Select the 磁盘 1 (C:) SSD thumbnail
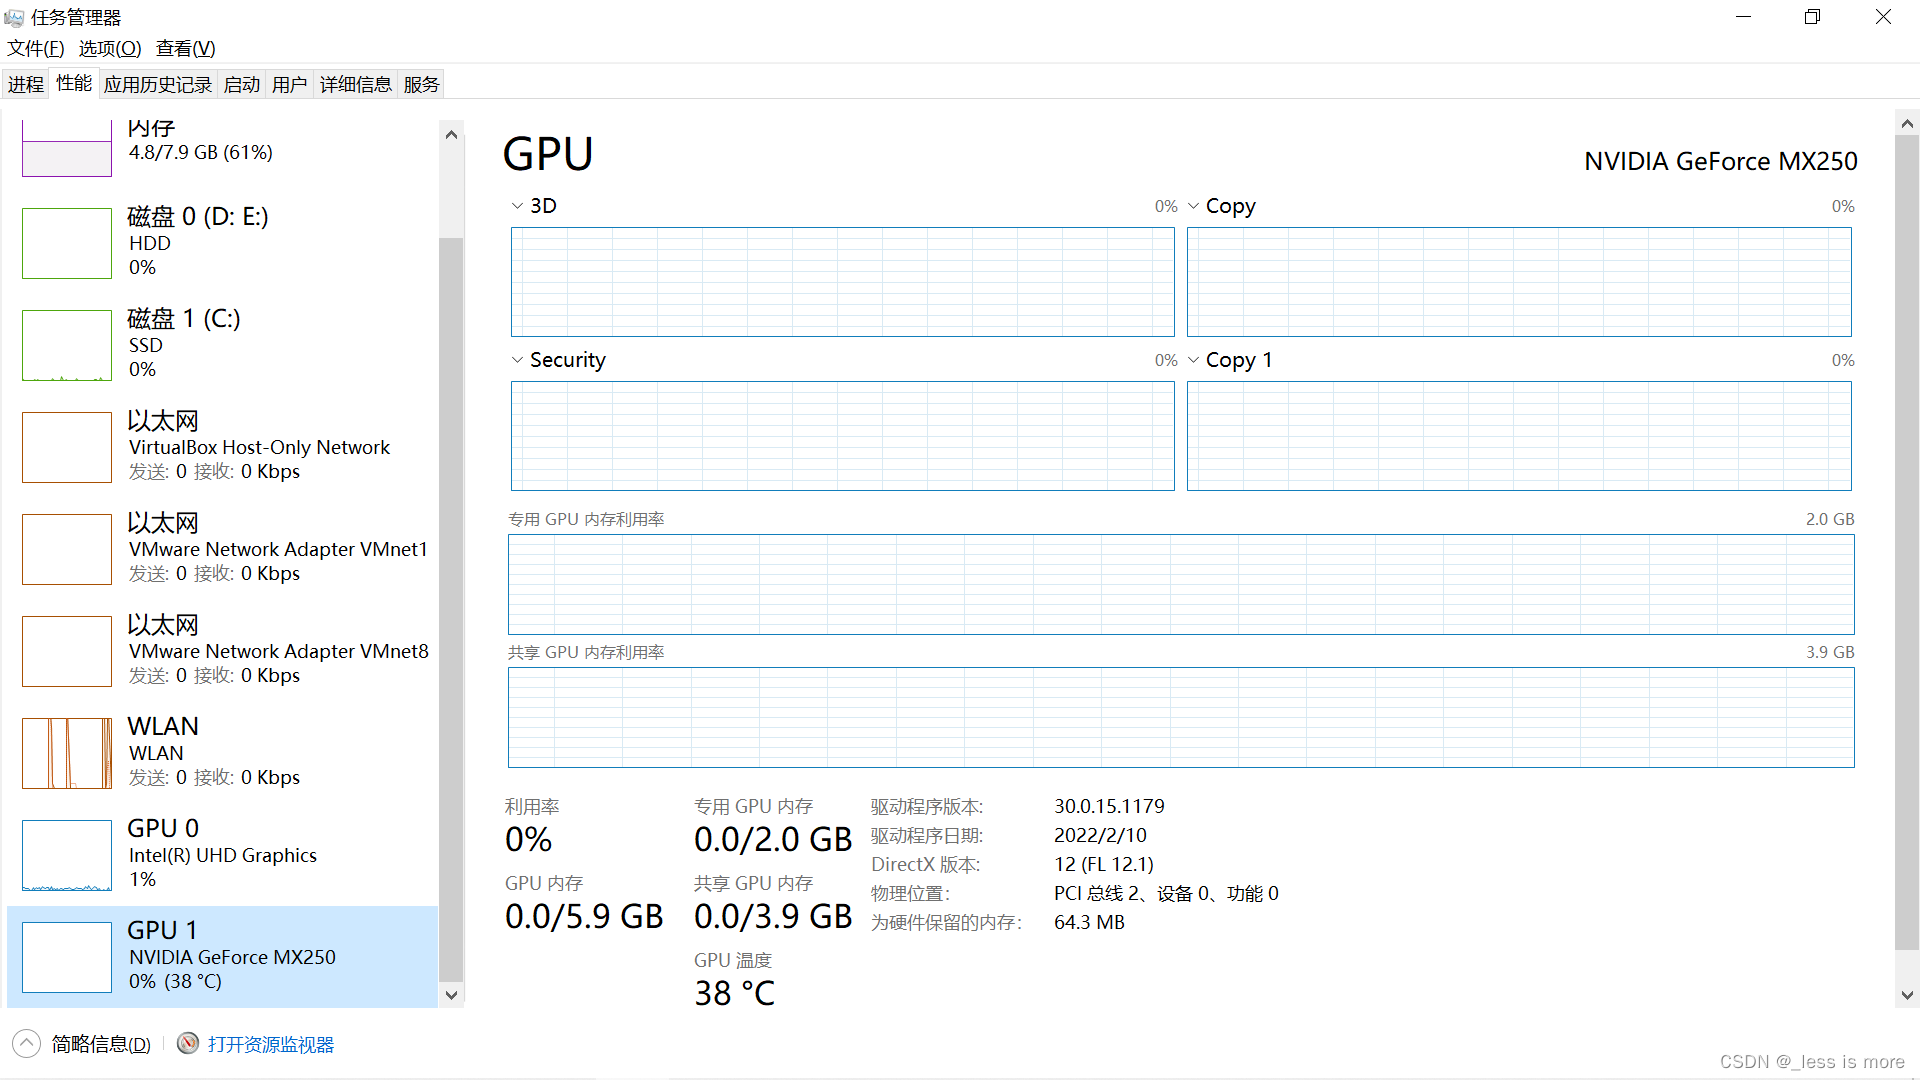This screenshot has height=1080, width=1920. tap(67, 345)
